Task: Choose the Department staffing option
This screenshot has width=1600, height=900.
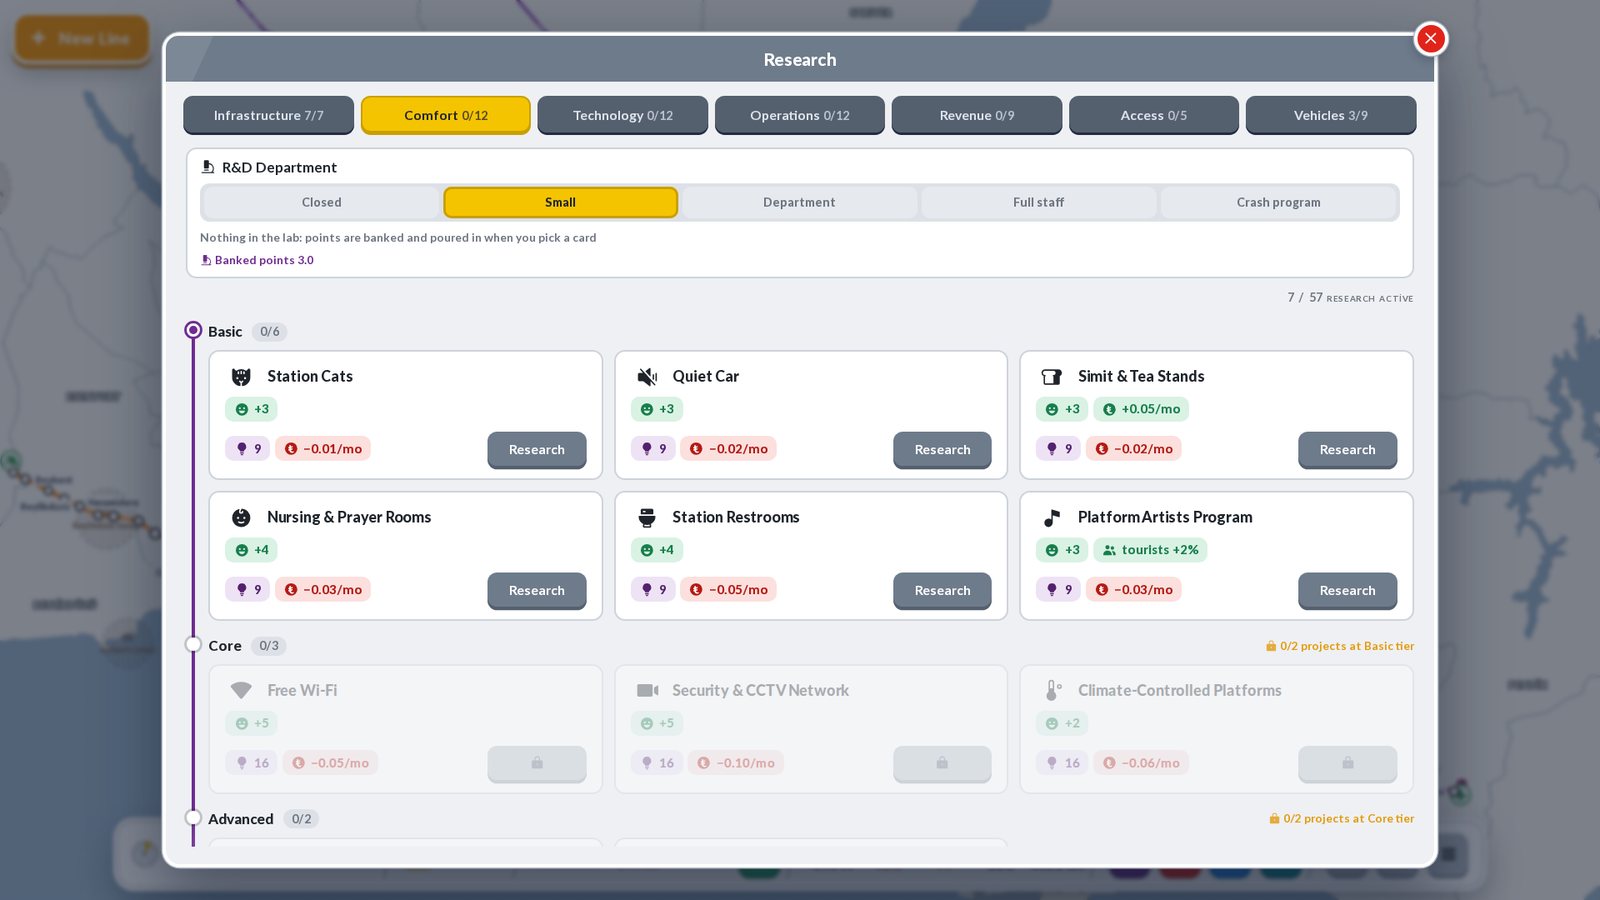Action: coord(799,202)
